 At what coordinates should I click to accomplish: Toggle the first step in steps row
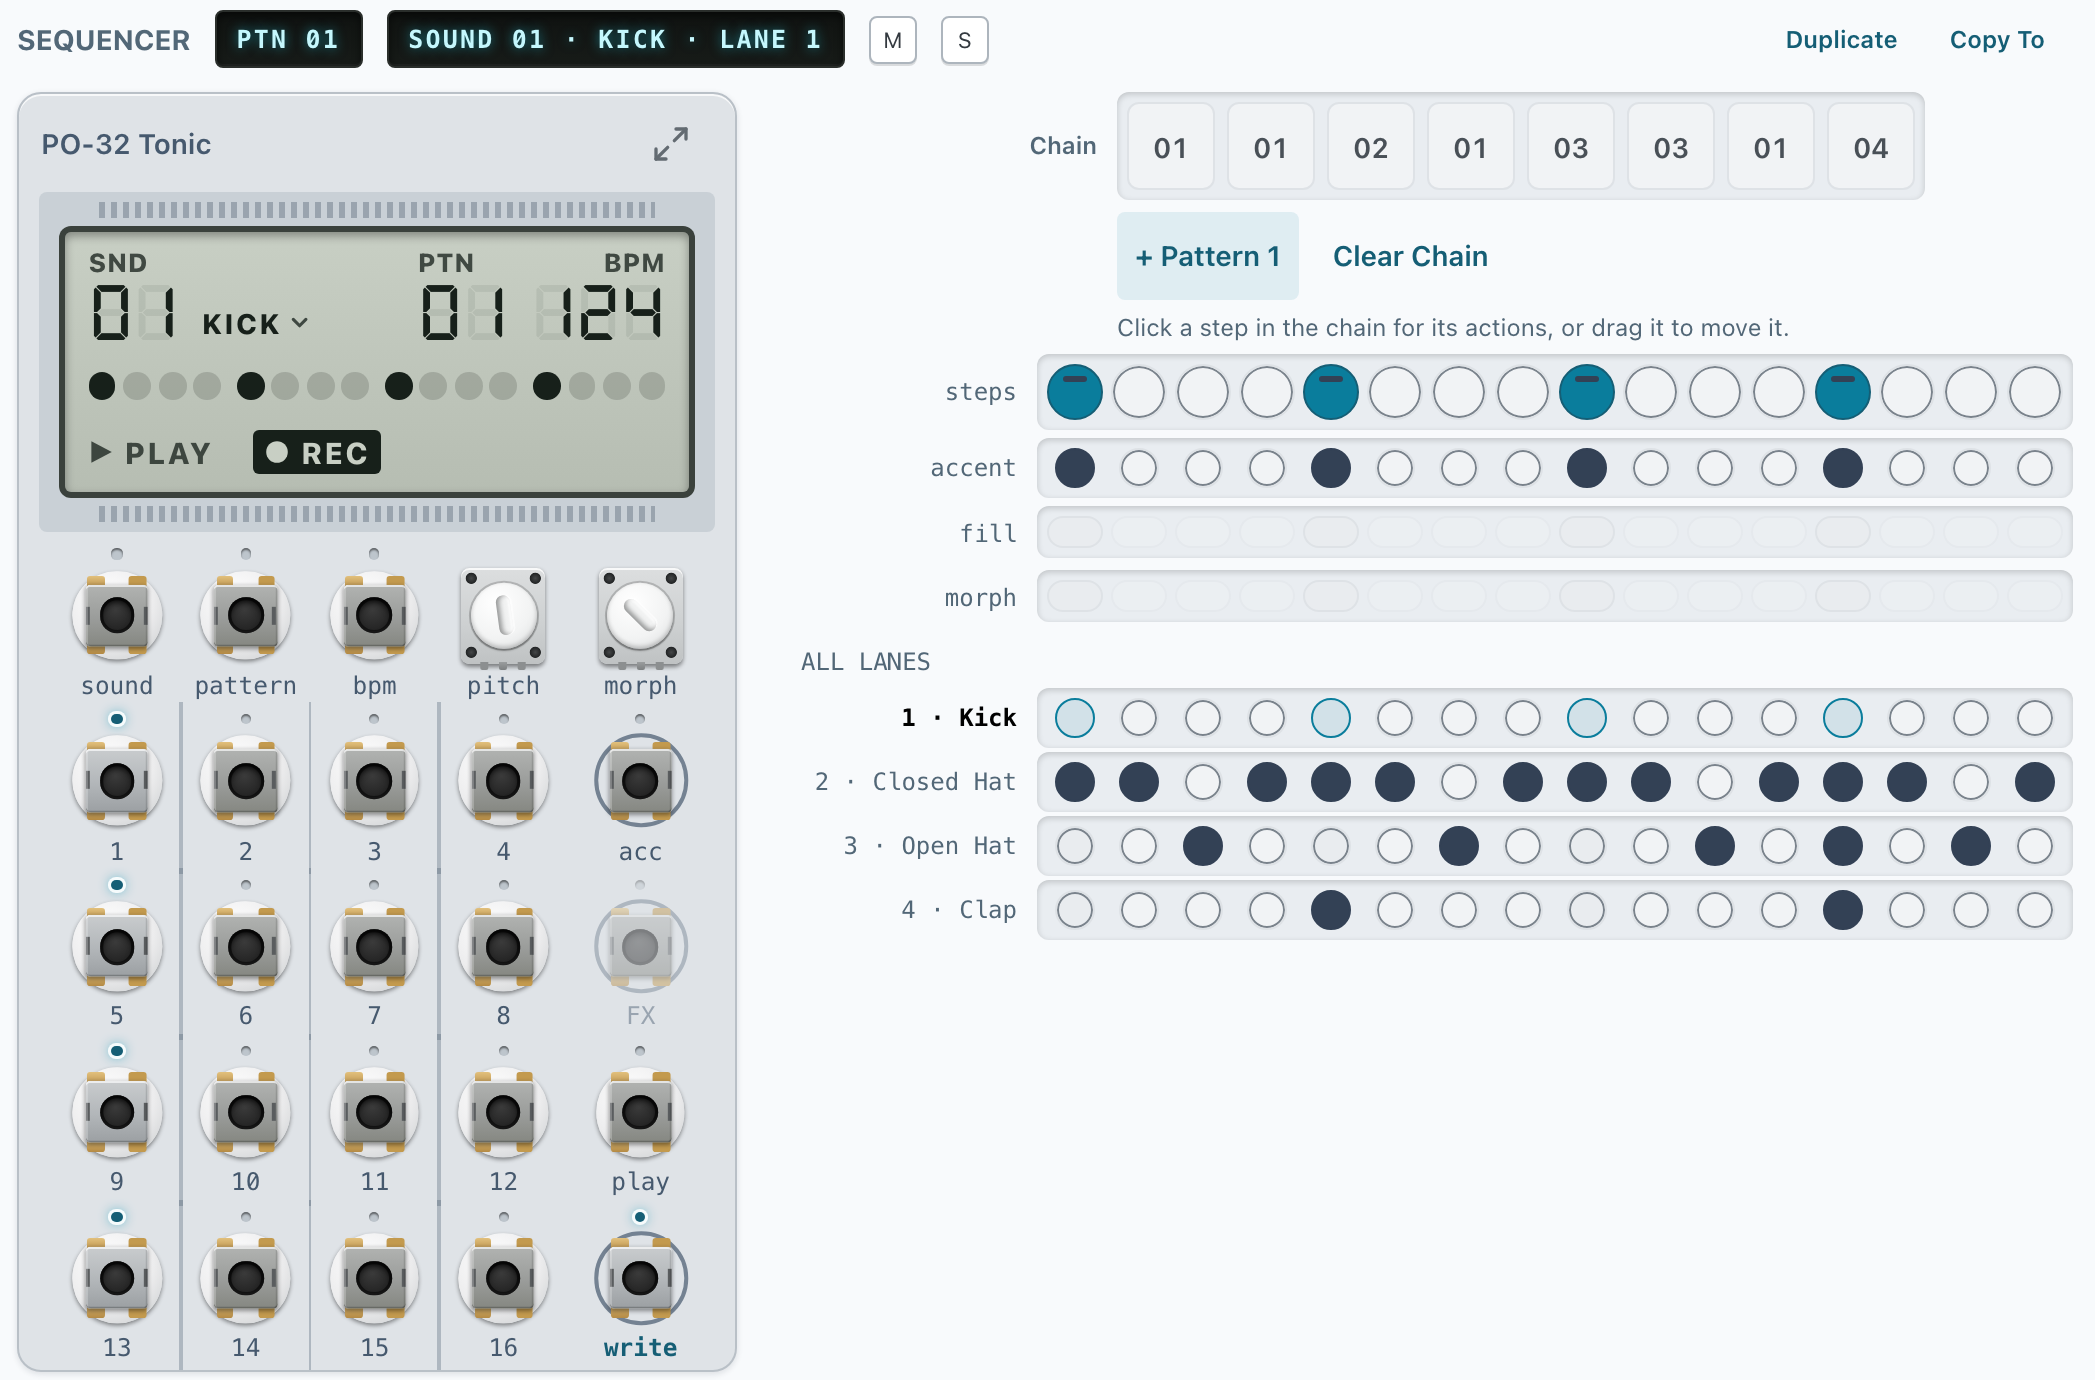[1075, 392]
